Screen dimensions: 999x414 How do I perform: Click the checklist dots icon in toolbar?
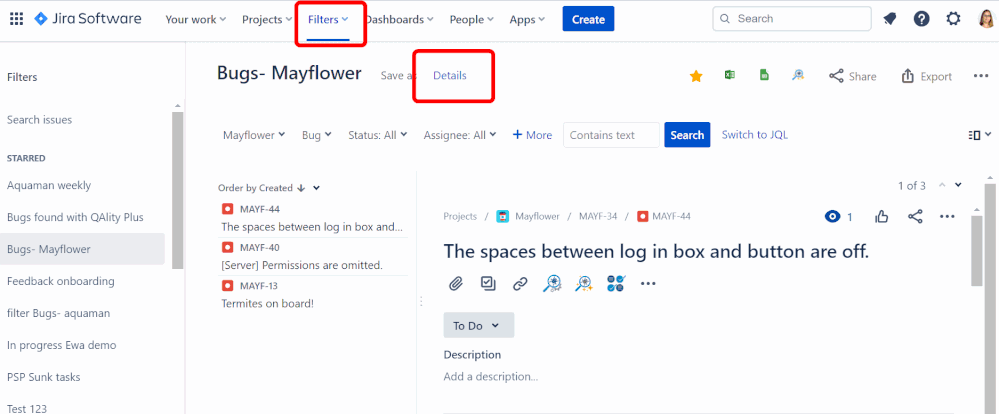coord(616,283)
